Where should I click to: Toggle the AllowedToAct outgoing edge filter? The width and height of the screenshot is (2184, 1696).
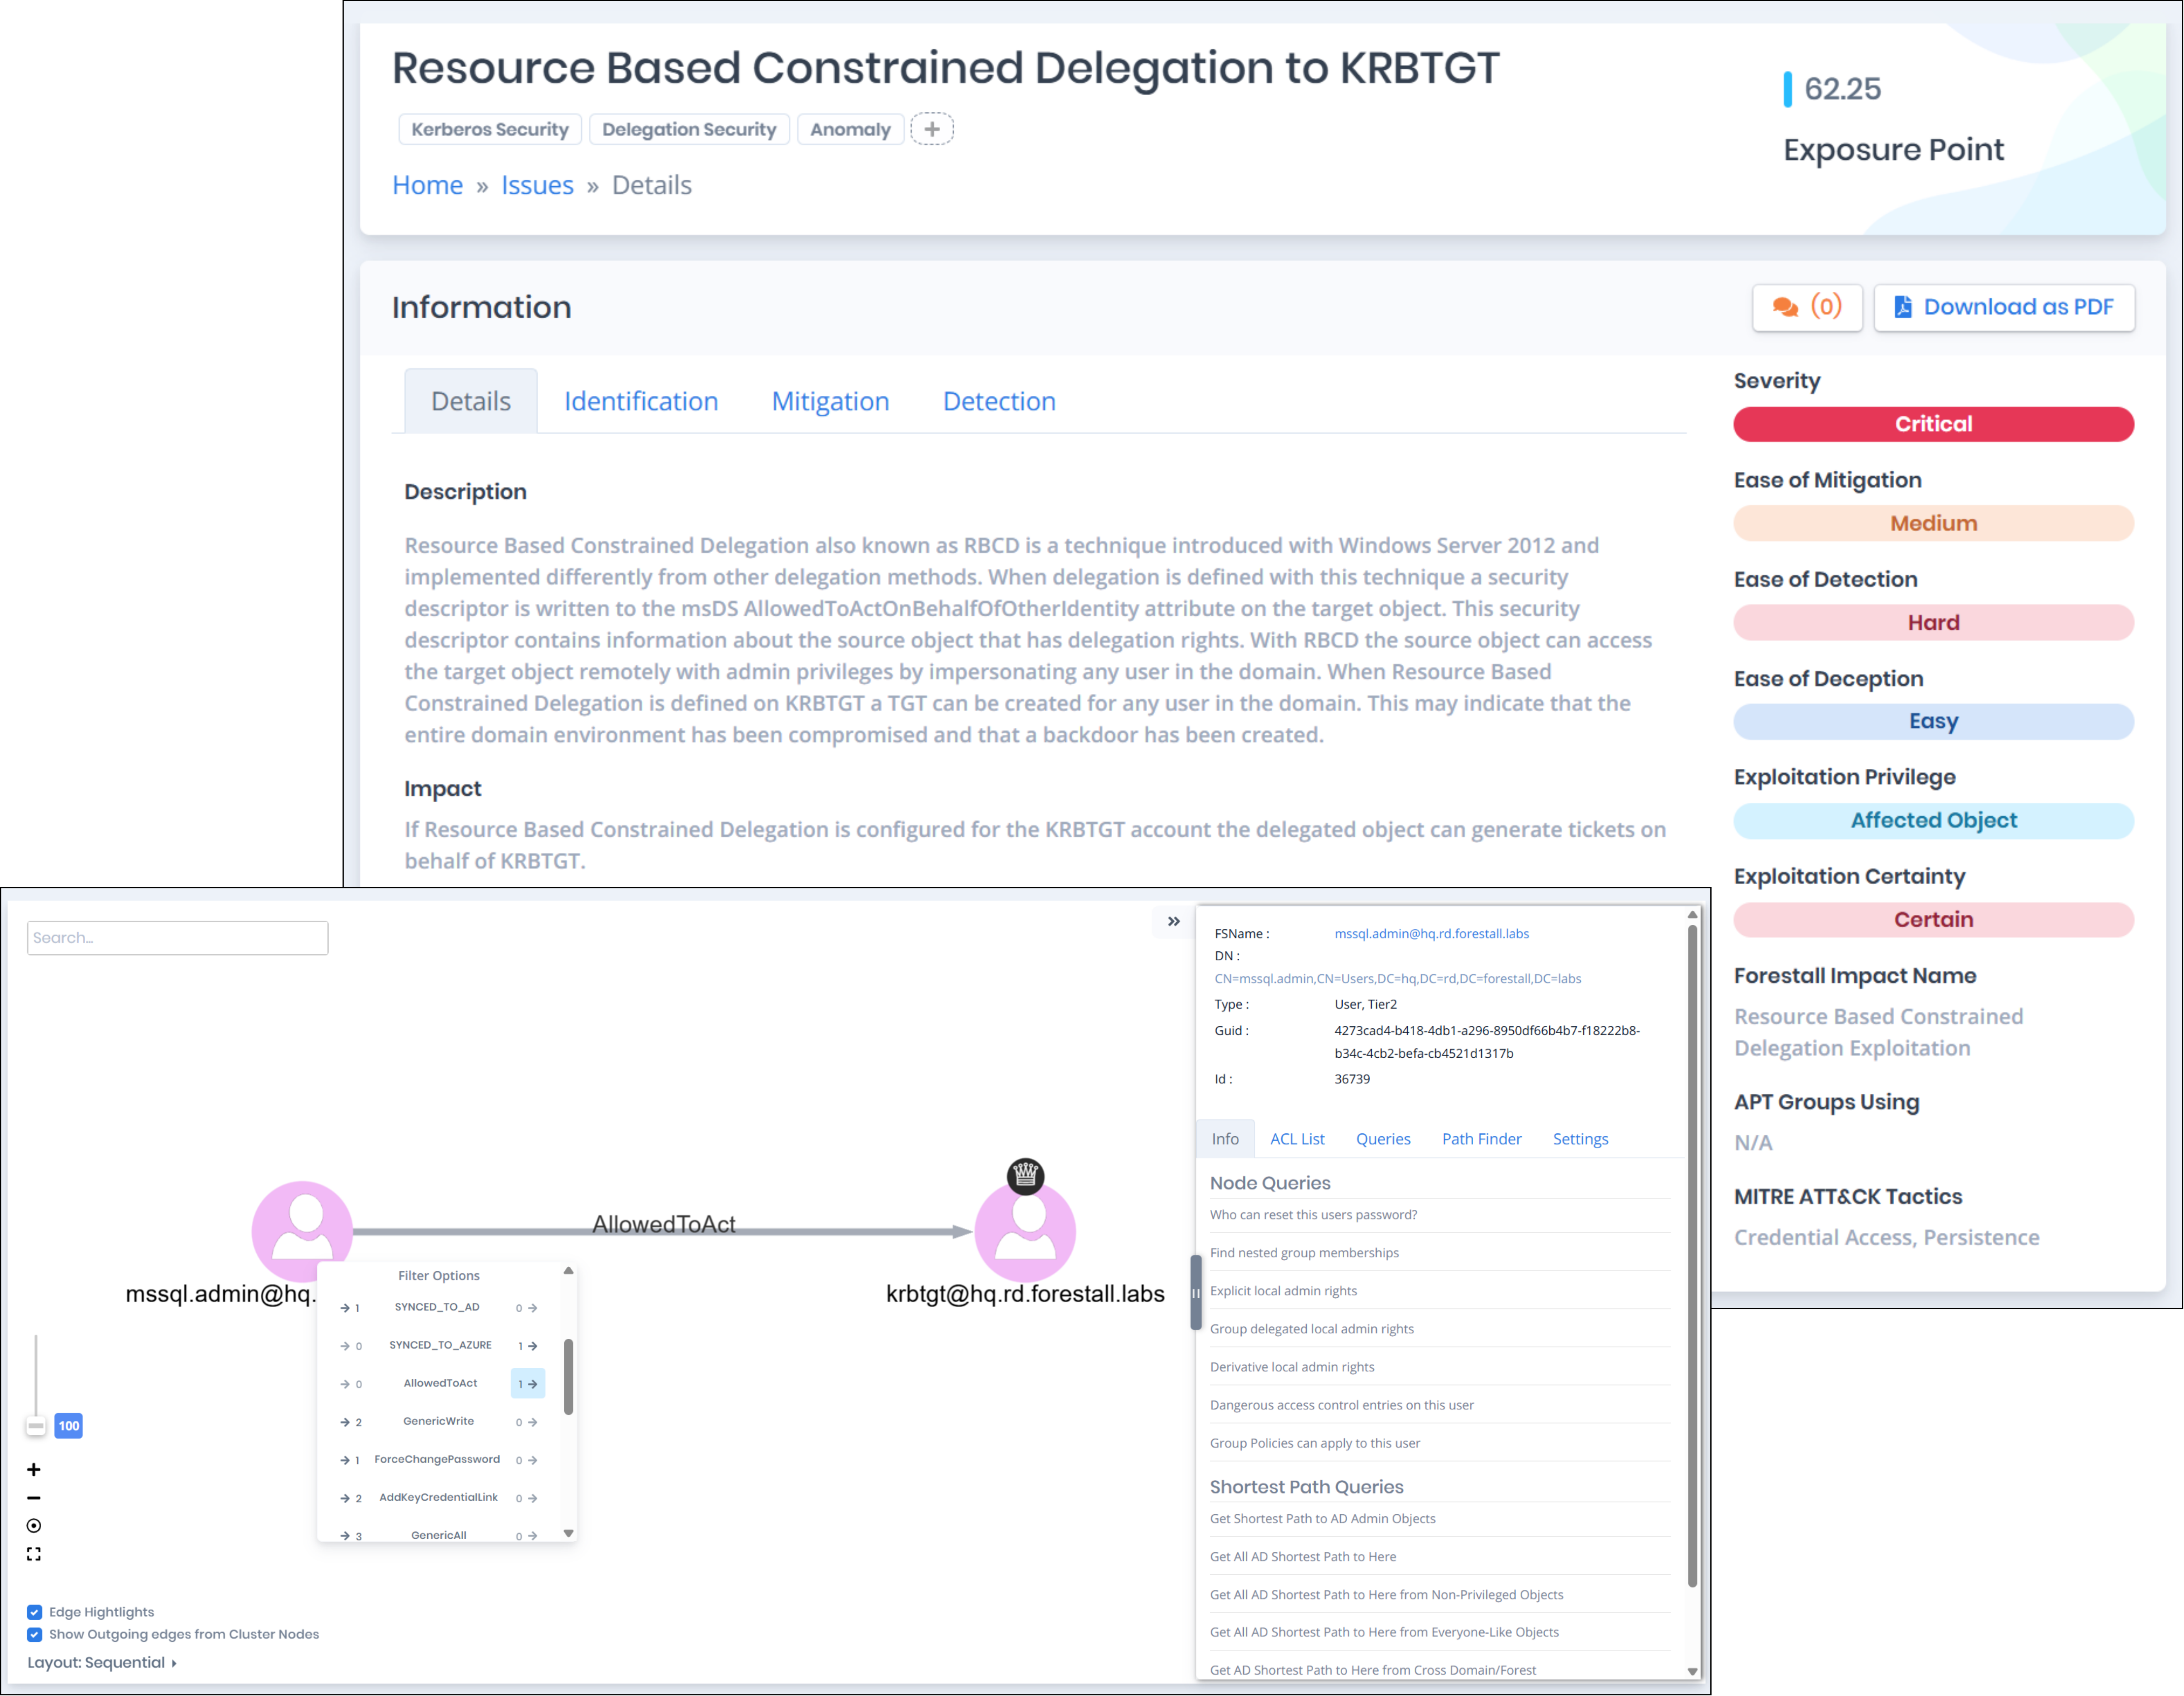click(527, 1384)
